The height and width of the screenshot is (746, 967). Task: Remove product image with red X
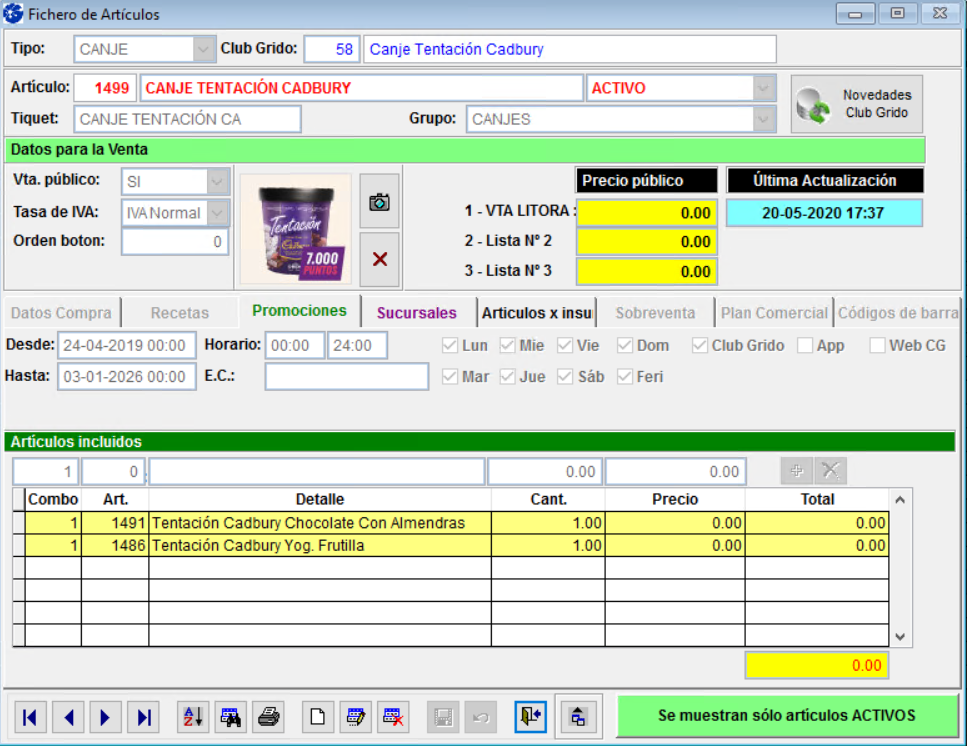click(x=379, y=260)
